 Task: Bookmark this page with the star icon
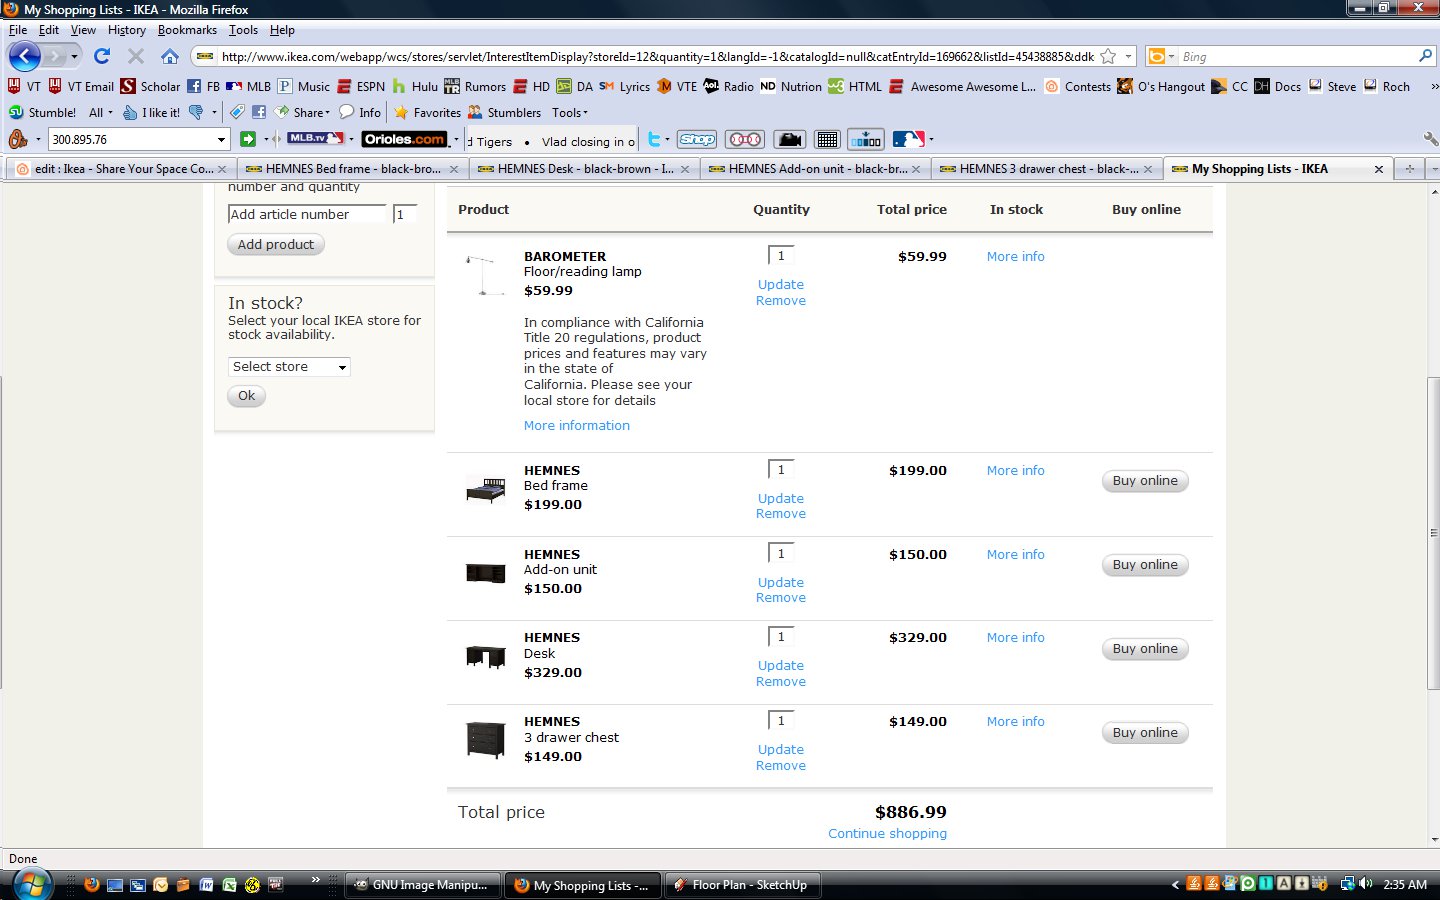[1108, 56]
